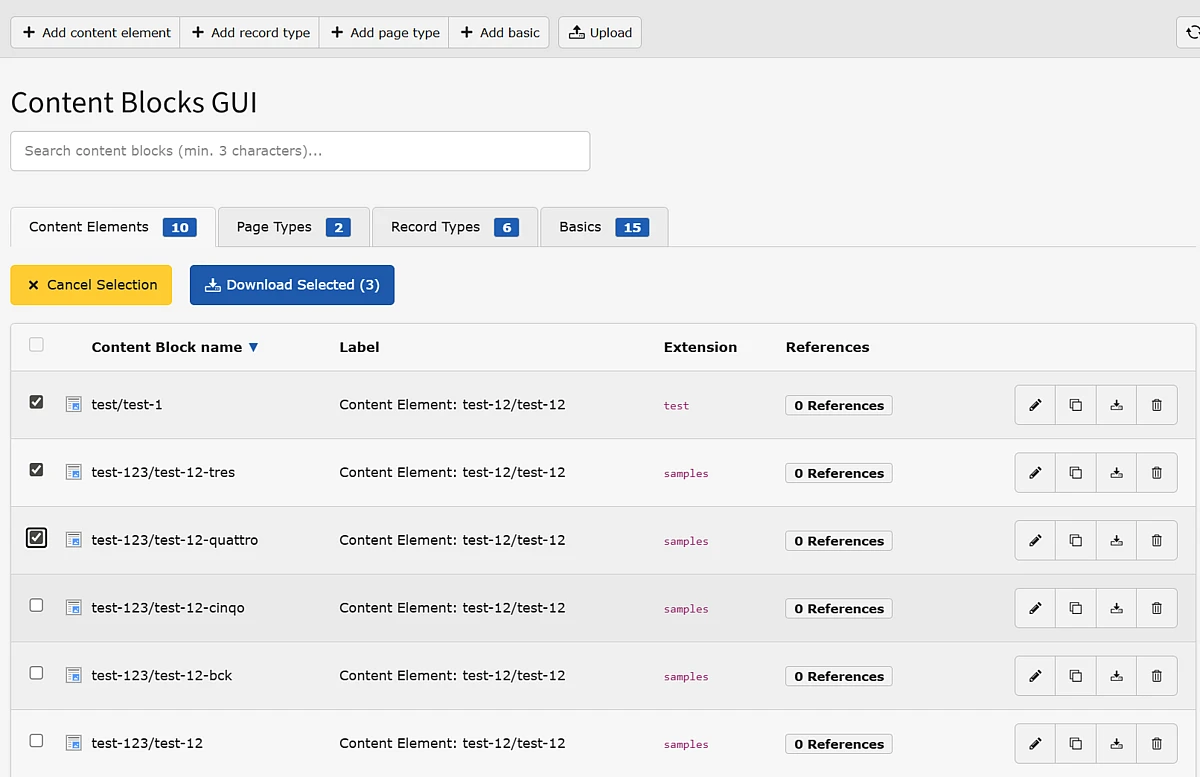Check the test-123/test-12-cinqo row checkbox
The height and width of the screenshot is (777, 1200).
[x=37, y=605]
